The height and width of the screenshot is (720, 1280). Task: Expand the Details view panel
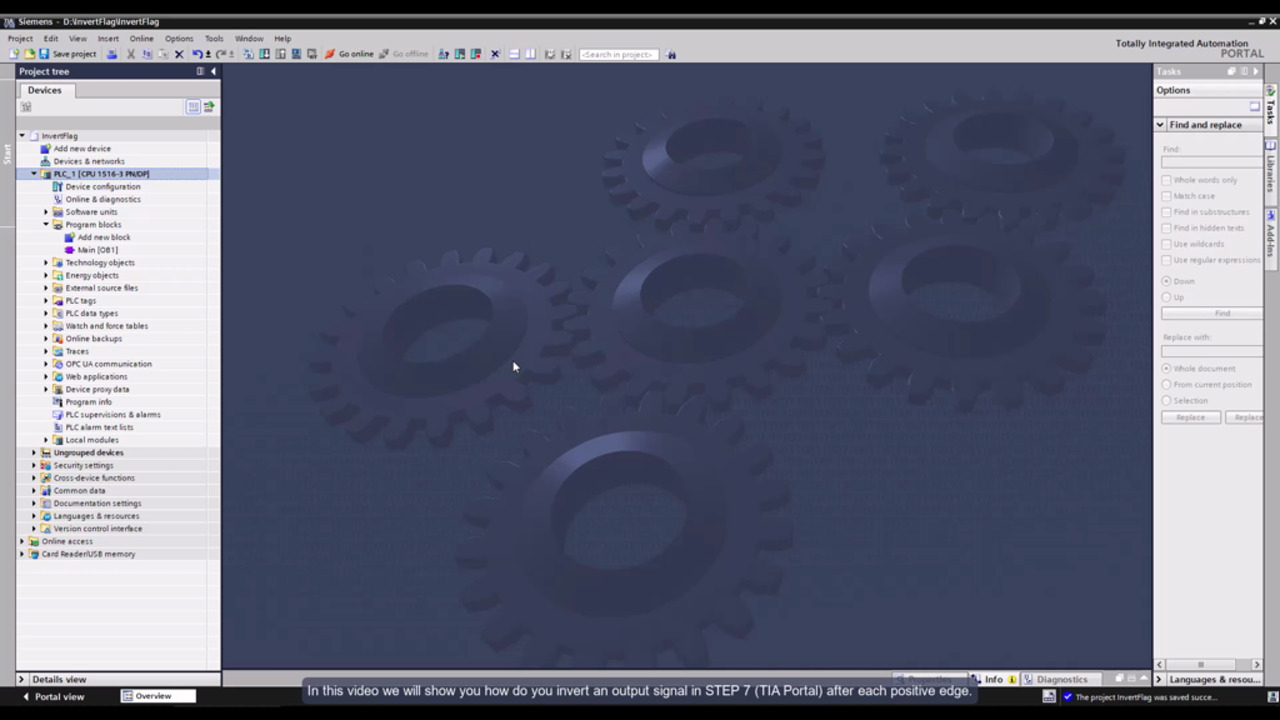[x=23, y=680]
